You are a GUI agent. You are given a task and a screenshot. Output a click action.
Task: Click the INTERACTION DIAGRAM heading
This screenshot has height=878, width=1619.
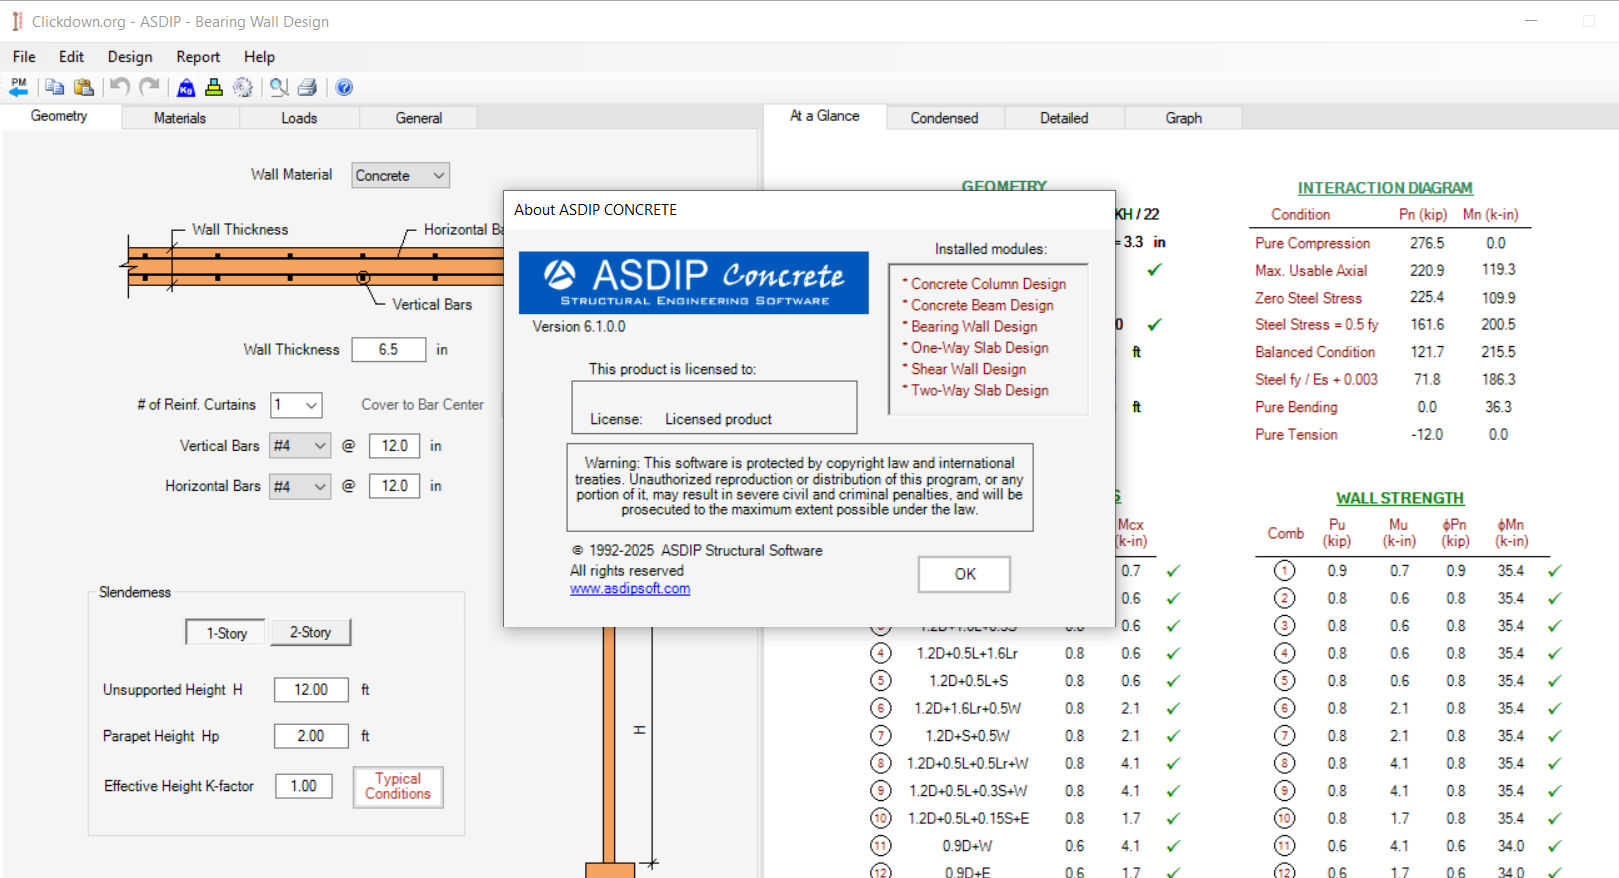tap(1385, 188)
